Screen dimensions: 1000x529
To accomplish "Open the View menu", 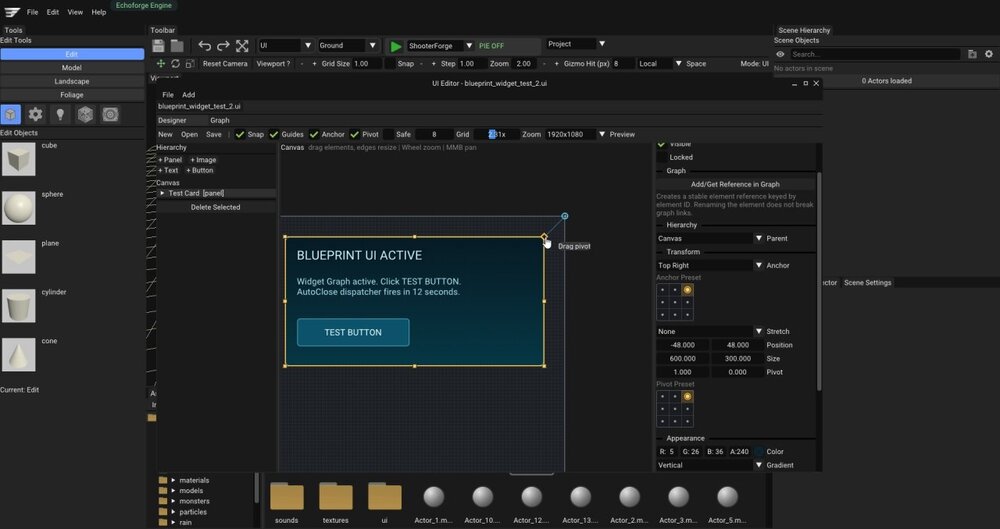I will point(75,12).
